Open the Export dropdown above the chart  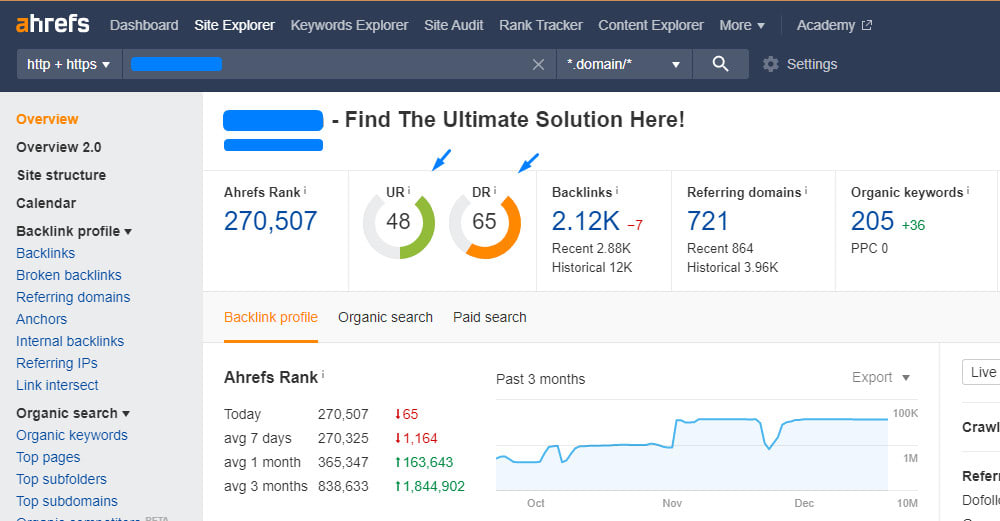coord(881,377)
